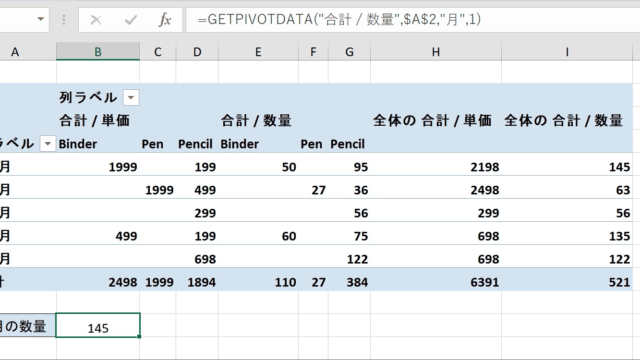Screen dimensions: 640x360
Task: Click the formula bar enter checkmark icon
Action: (131, 20)
